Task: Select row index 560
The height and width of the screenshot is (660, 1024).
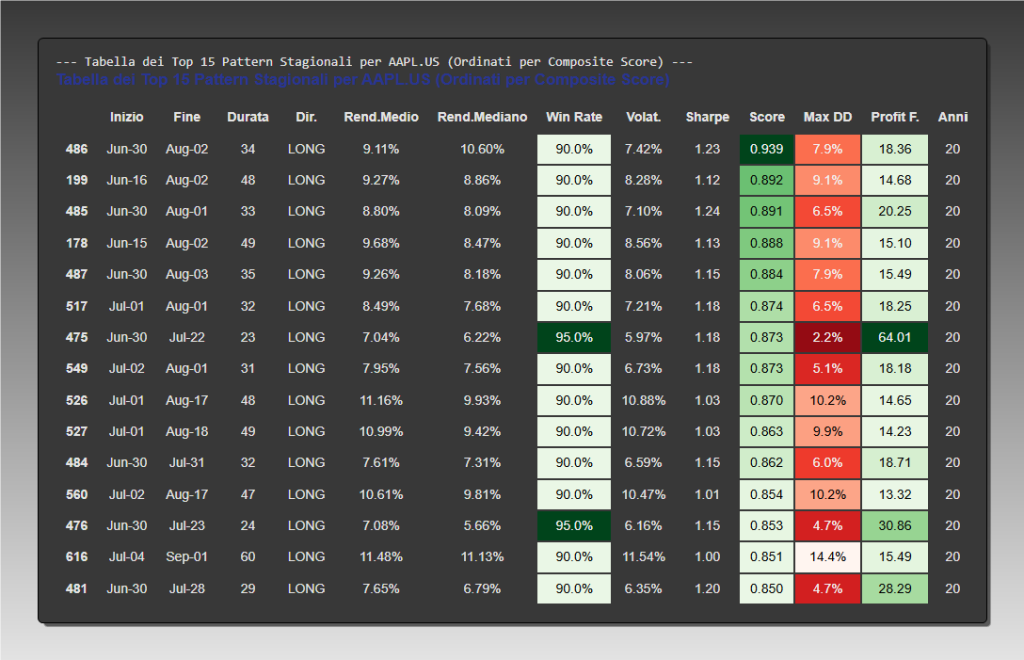Action: [x=76, y=494]
